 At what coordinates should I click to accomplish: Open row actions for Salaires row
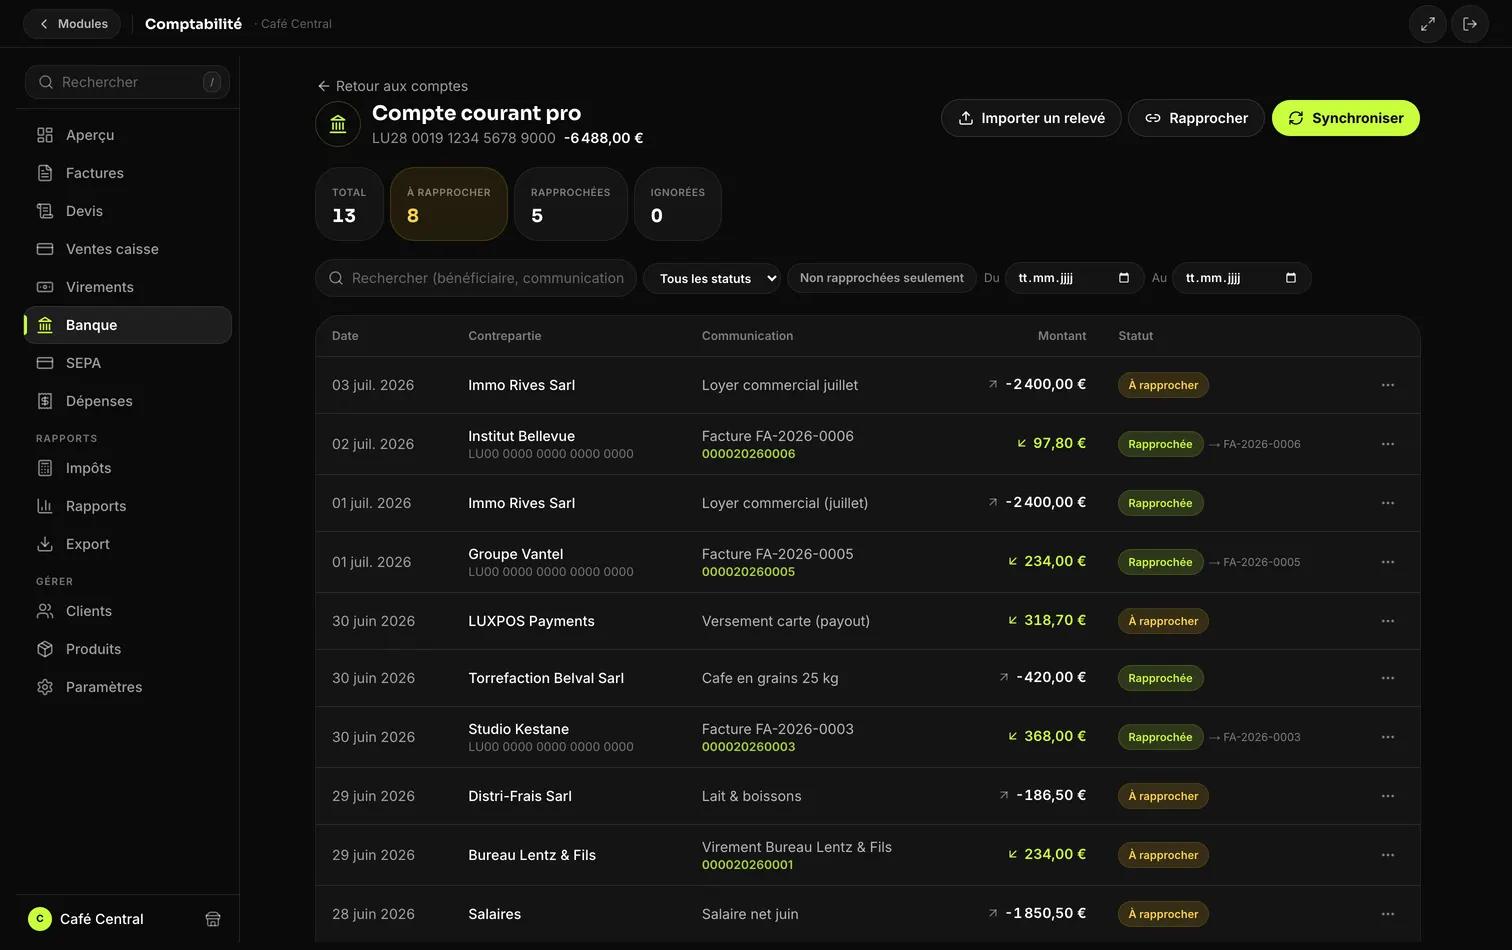[x=1388, y=914]
